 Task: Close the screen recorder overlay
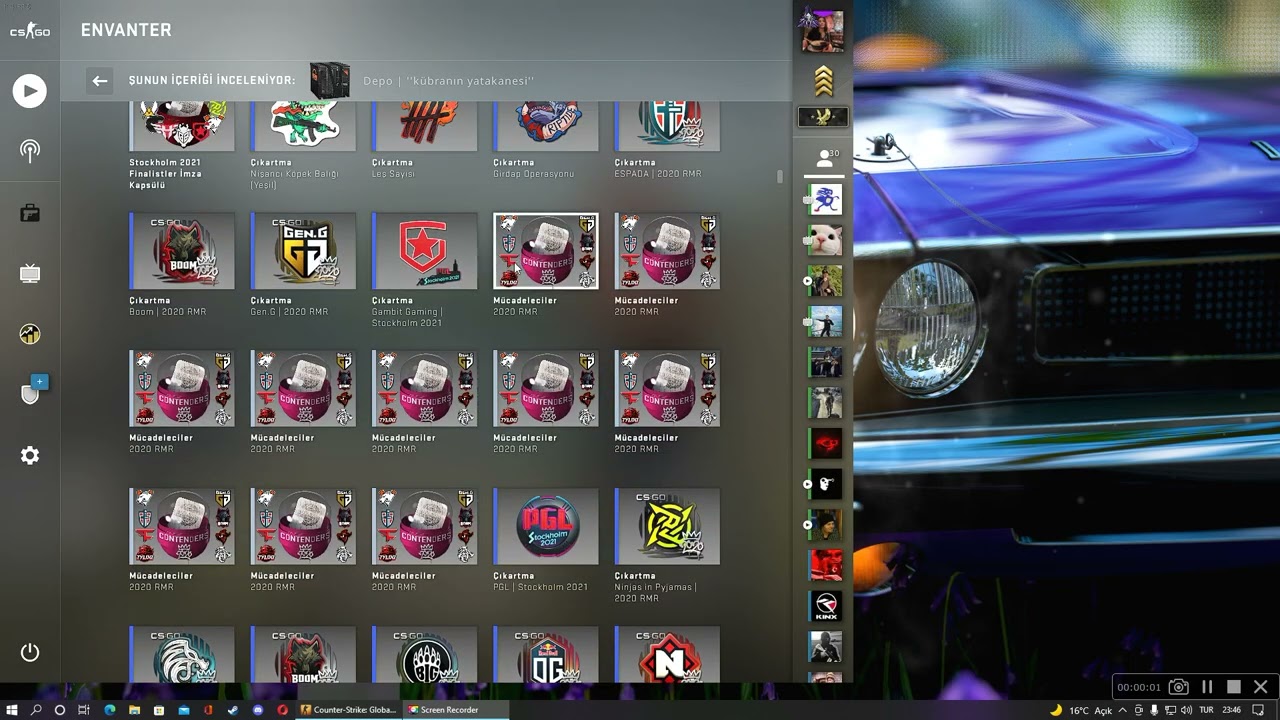point(1261,687)
